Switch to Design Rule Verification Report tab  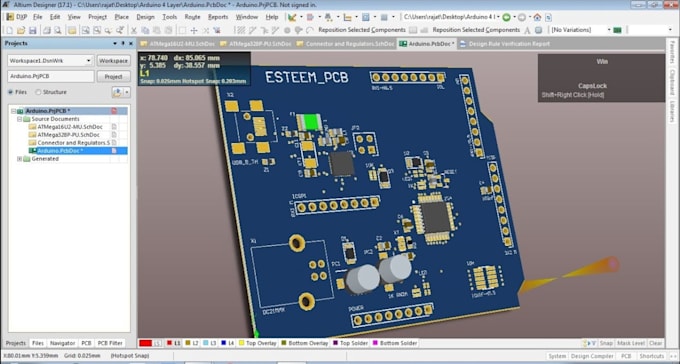point(505,44)
